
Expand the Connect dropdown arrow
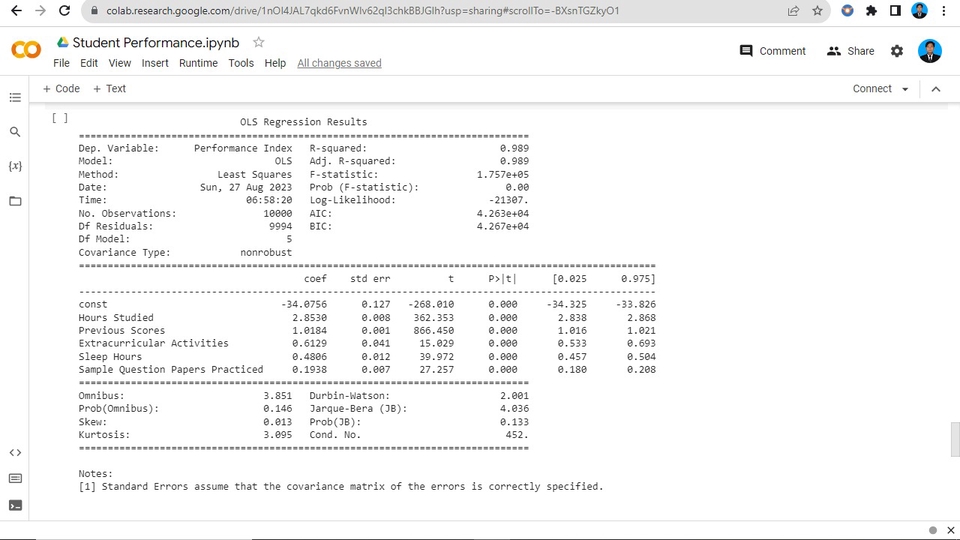(905, 89)
